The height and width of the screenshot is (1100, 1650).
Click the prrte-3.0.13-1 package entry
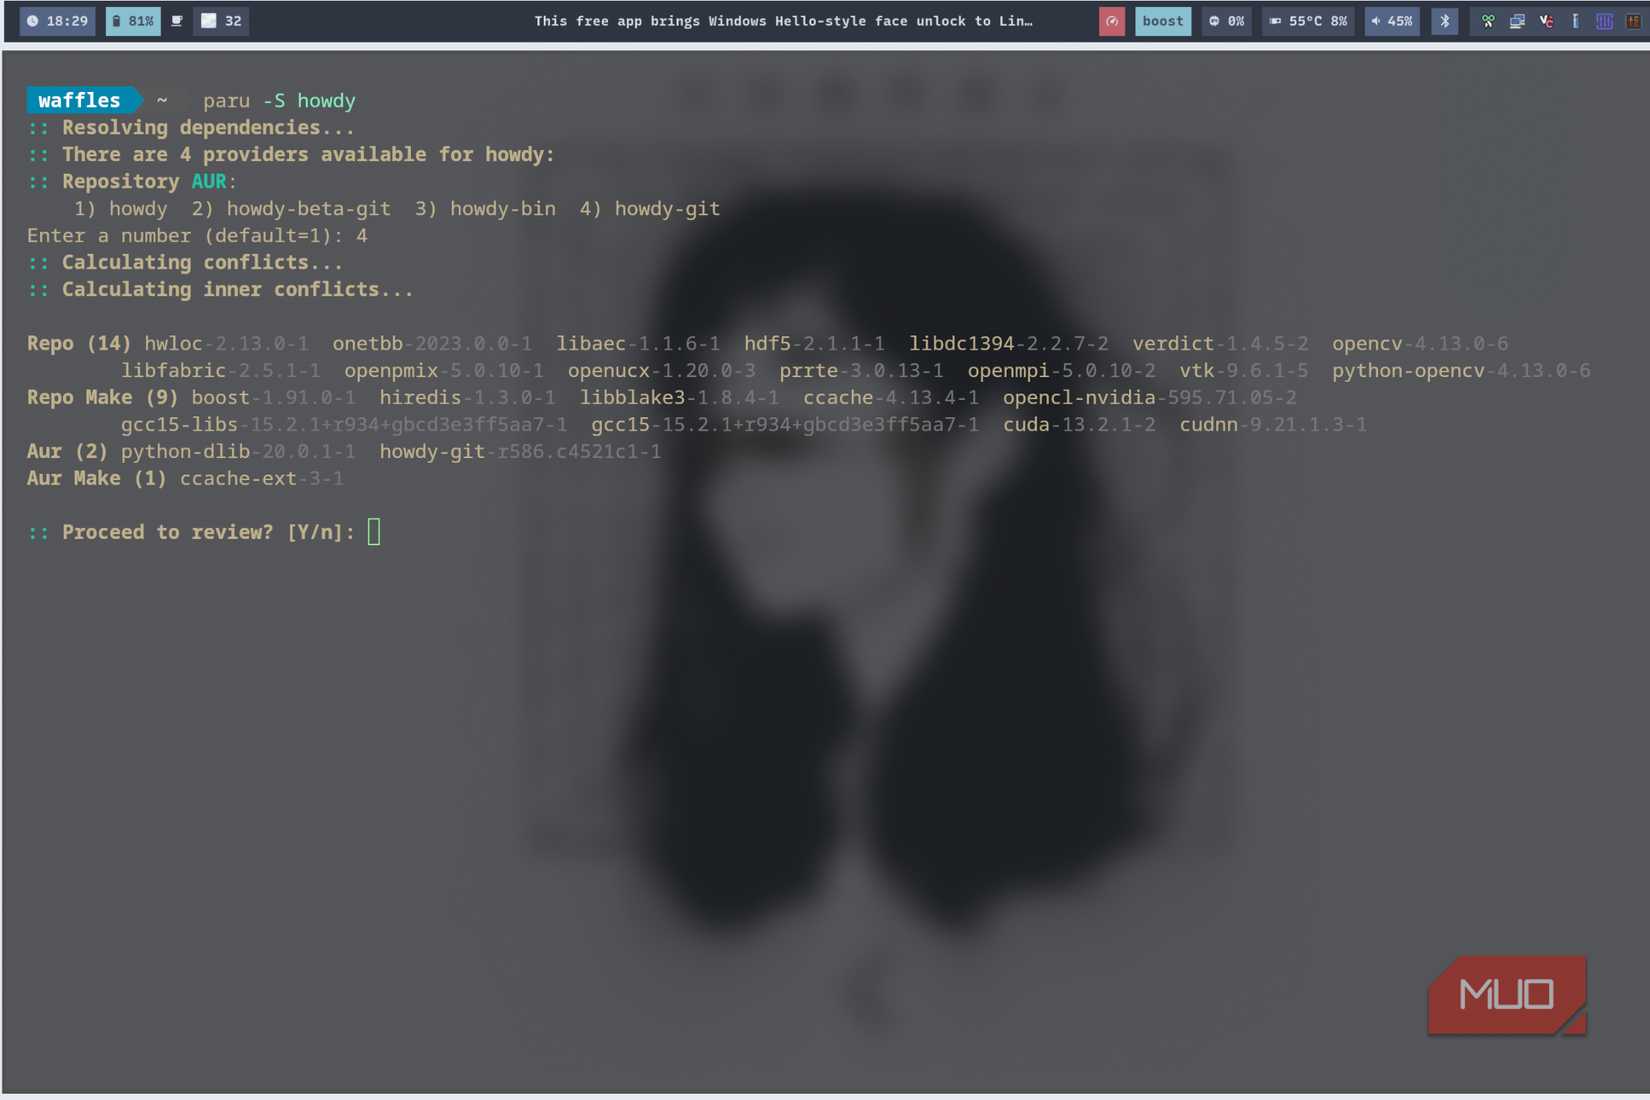(861, 371)
